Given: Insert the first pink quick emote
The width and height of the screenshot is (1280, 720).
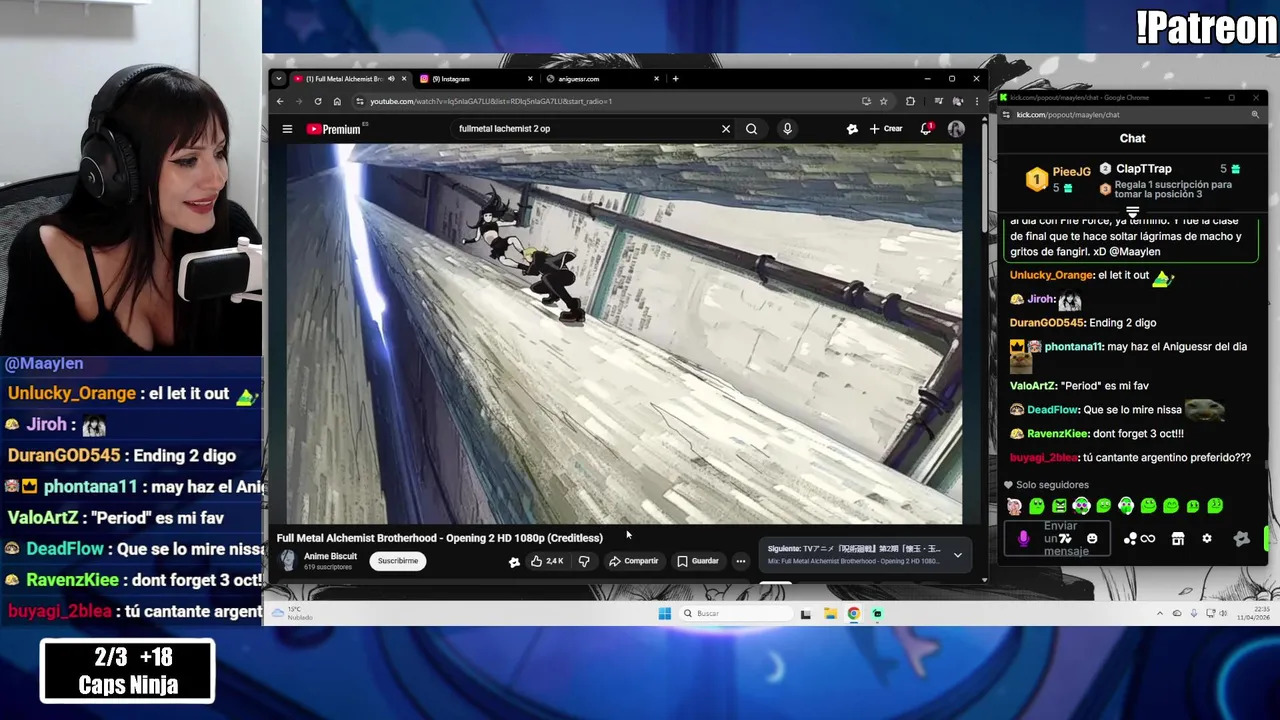Looking at the screenshot, I should coord(1014,506).
